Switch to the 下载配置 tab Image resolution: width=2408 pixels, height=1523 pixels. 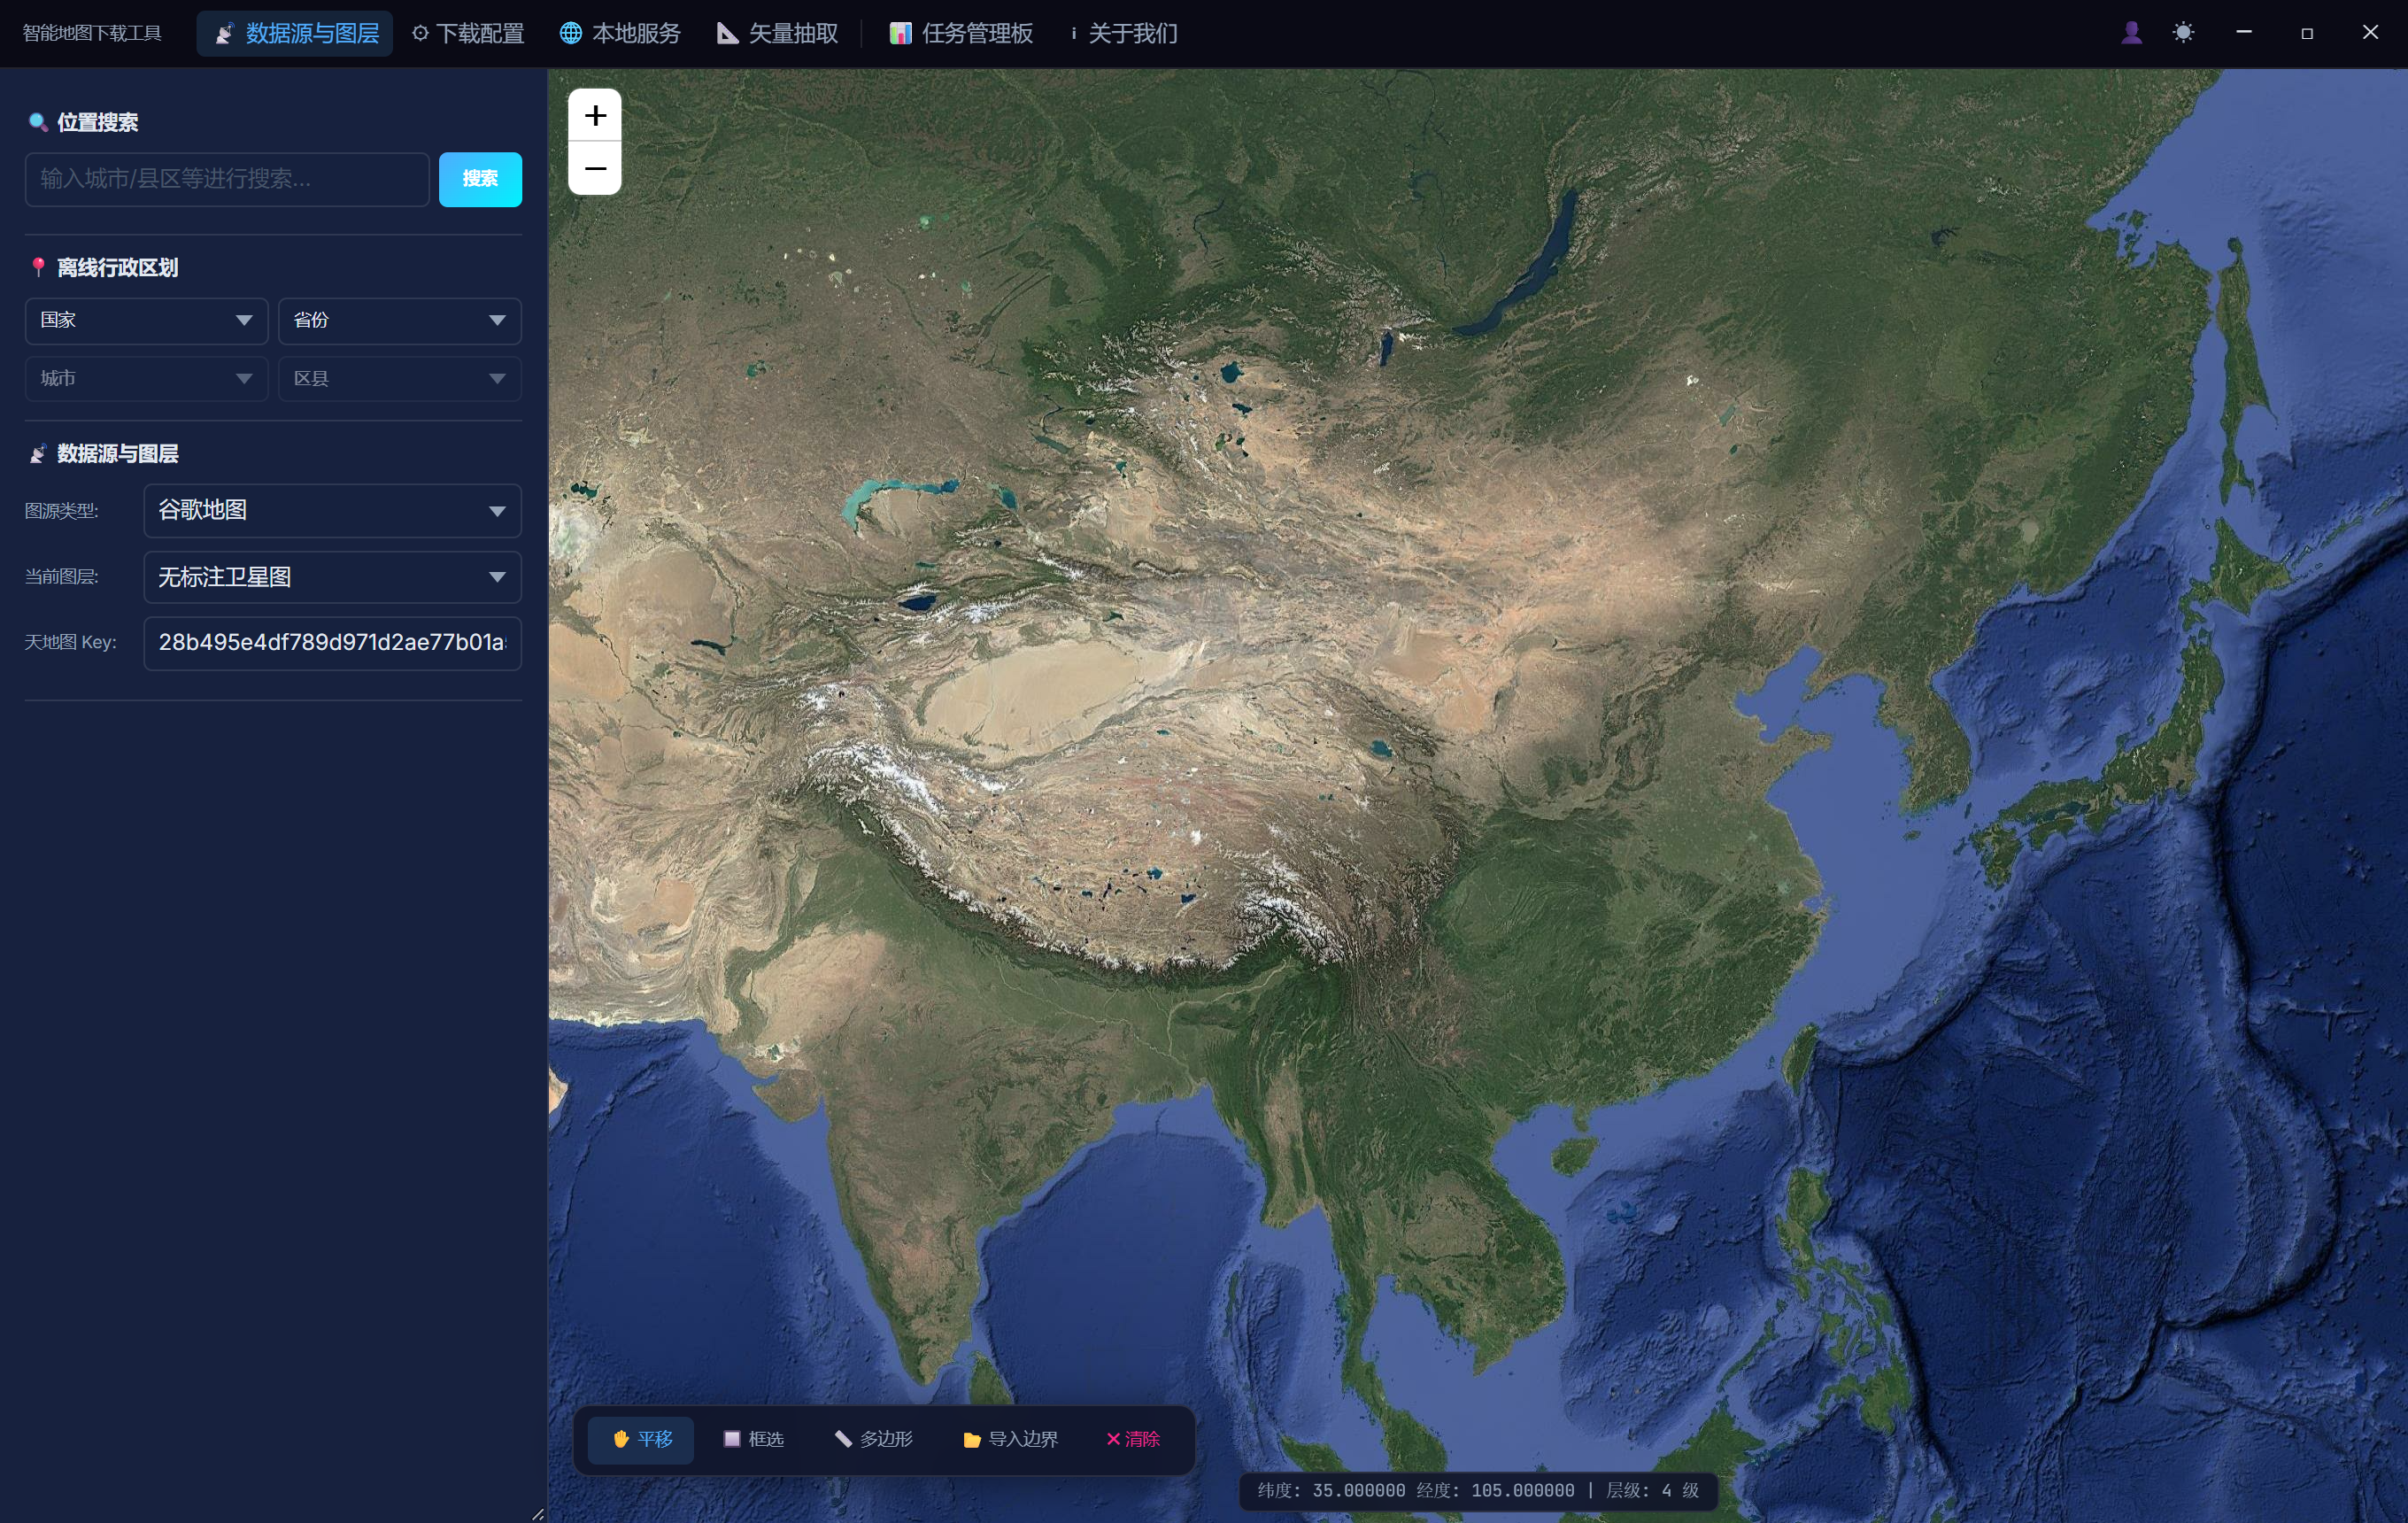468,33
